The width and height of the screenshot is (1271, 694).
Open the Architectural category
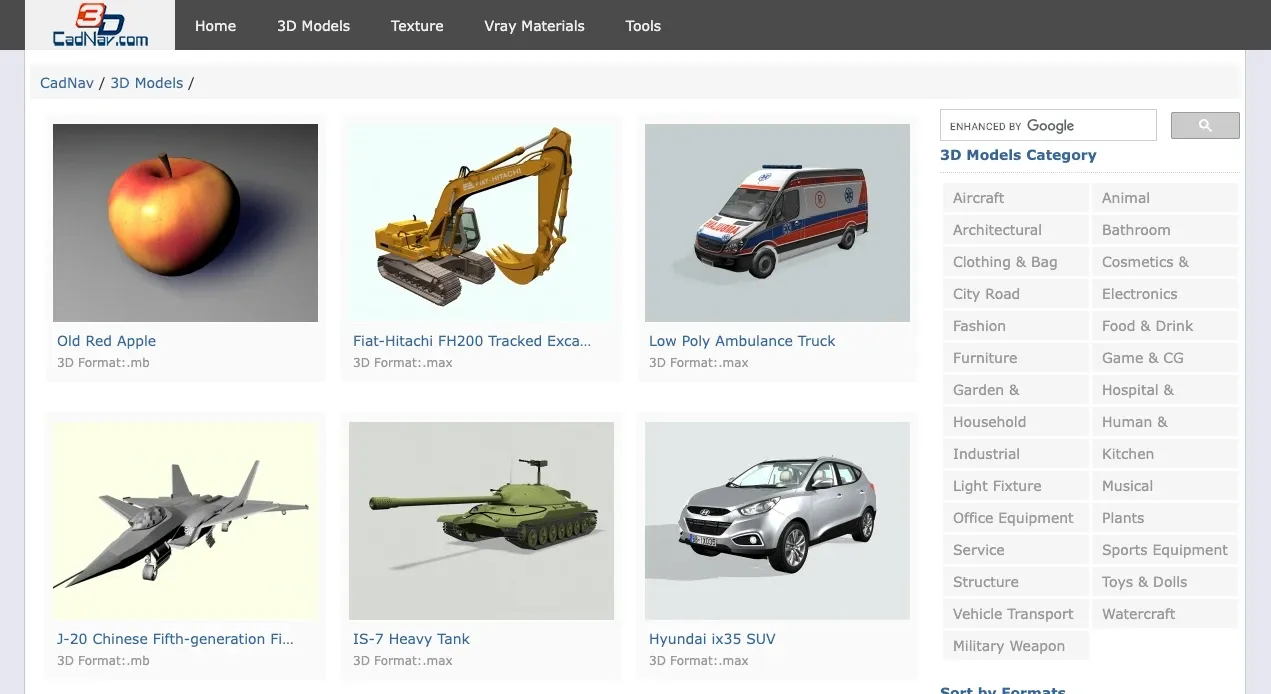(1015, 230)
